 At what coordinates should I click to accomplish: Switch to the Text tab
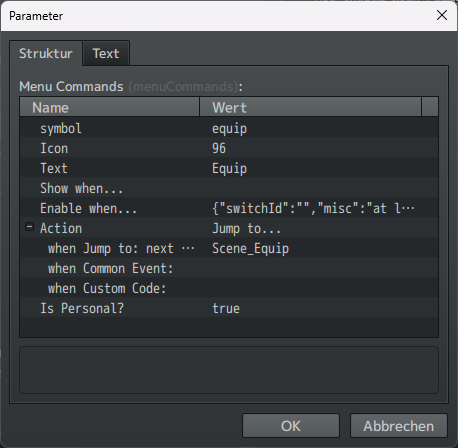click(106, 53)
